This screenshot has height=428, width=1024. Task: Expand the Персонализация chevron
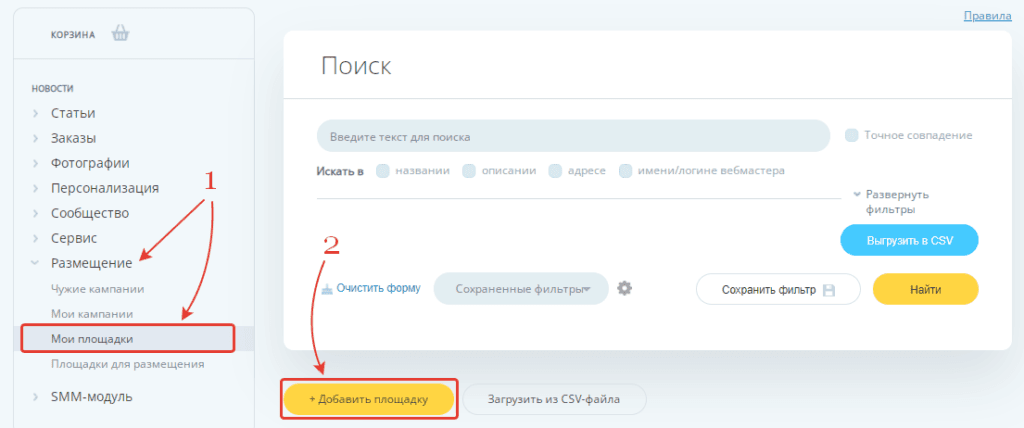pyautogui.click(x=35, y=189)
